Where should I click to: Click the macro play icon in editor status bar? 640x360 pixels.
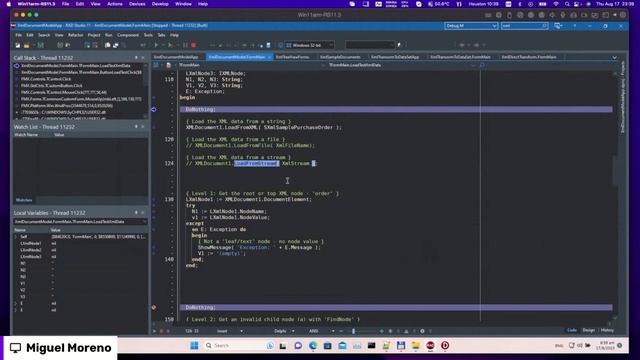pos(155,331)
